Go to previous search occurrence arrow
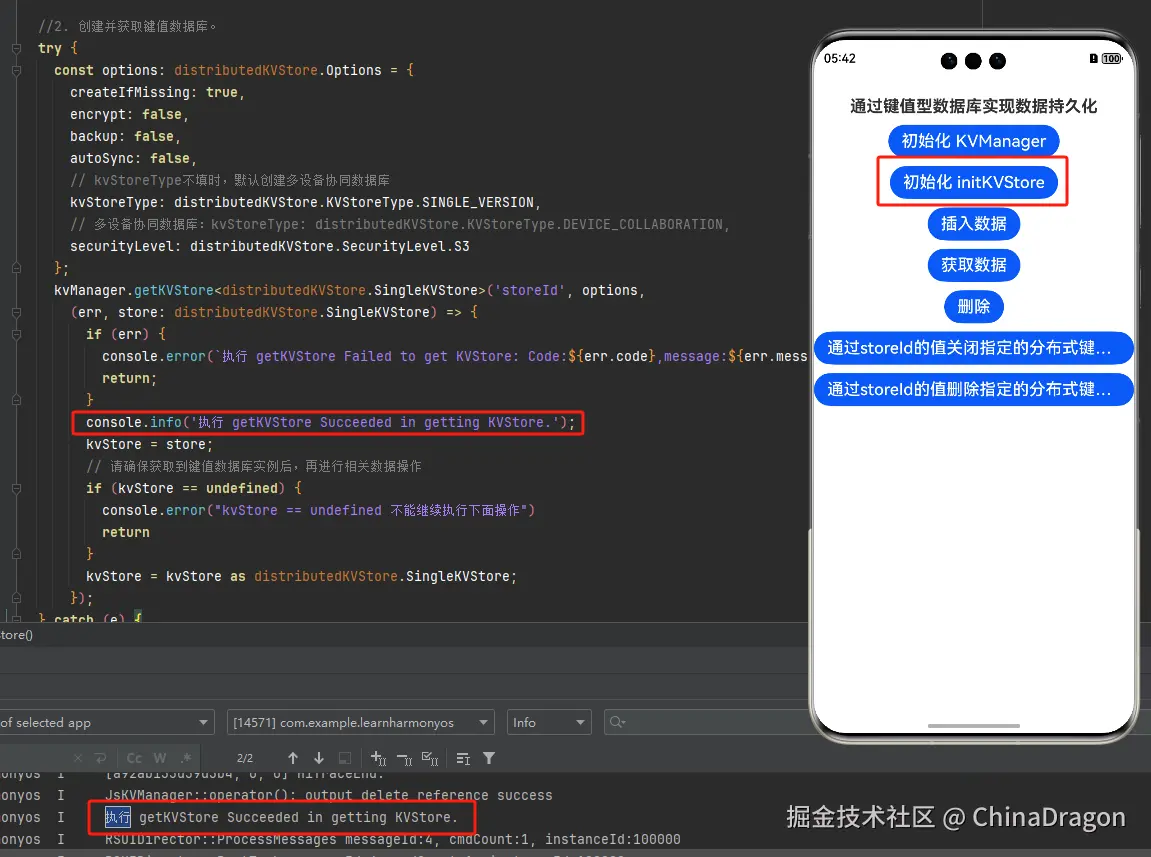The image size is (1151, 857). pos(293,758)
